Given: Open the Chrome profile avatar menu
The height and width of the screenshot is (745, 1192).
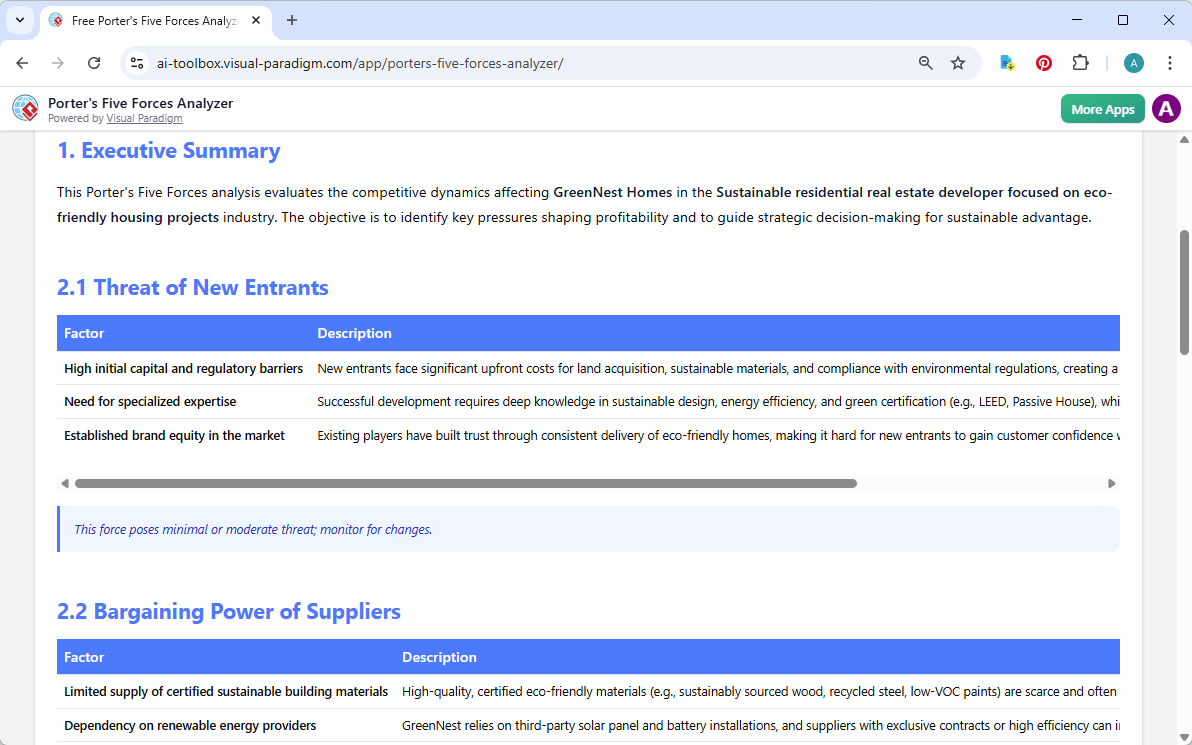Looking at the screenshot, I should tap(1133, 62).
